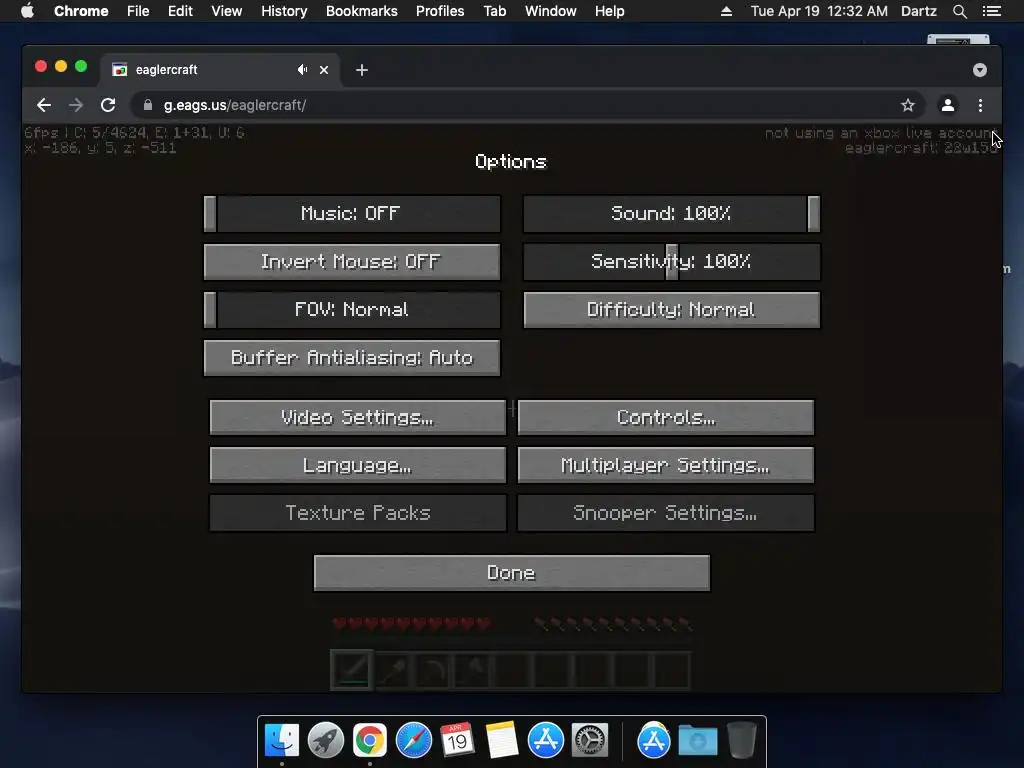This screenshot has height=768, width=1024.
Task: Reload the eaglercraft page
Action: click(108, 105)
